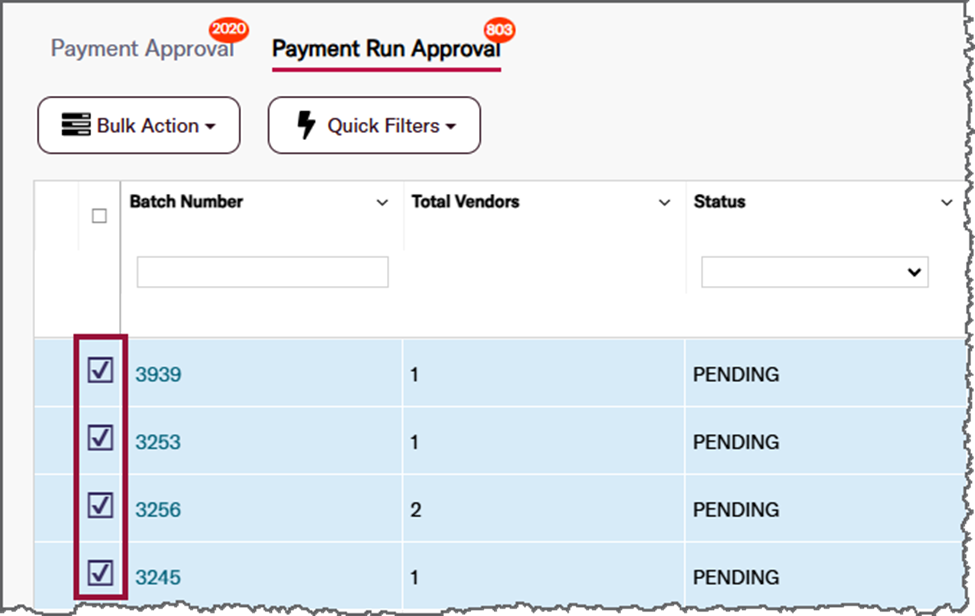Follow the batch 3256 link

click(158, 510)
